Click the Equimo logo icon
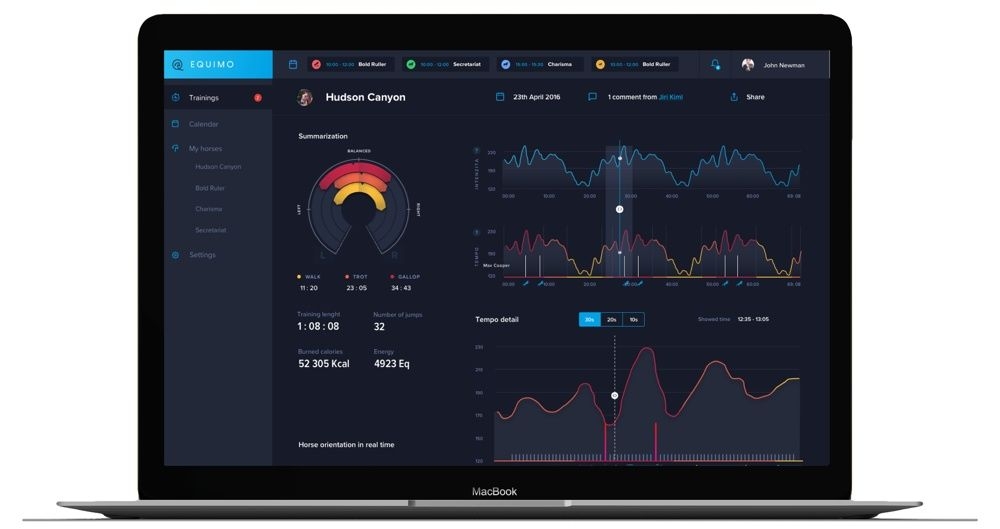This screenshot has width=1000, height=529. [x=178, y=64]
